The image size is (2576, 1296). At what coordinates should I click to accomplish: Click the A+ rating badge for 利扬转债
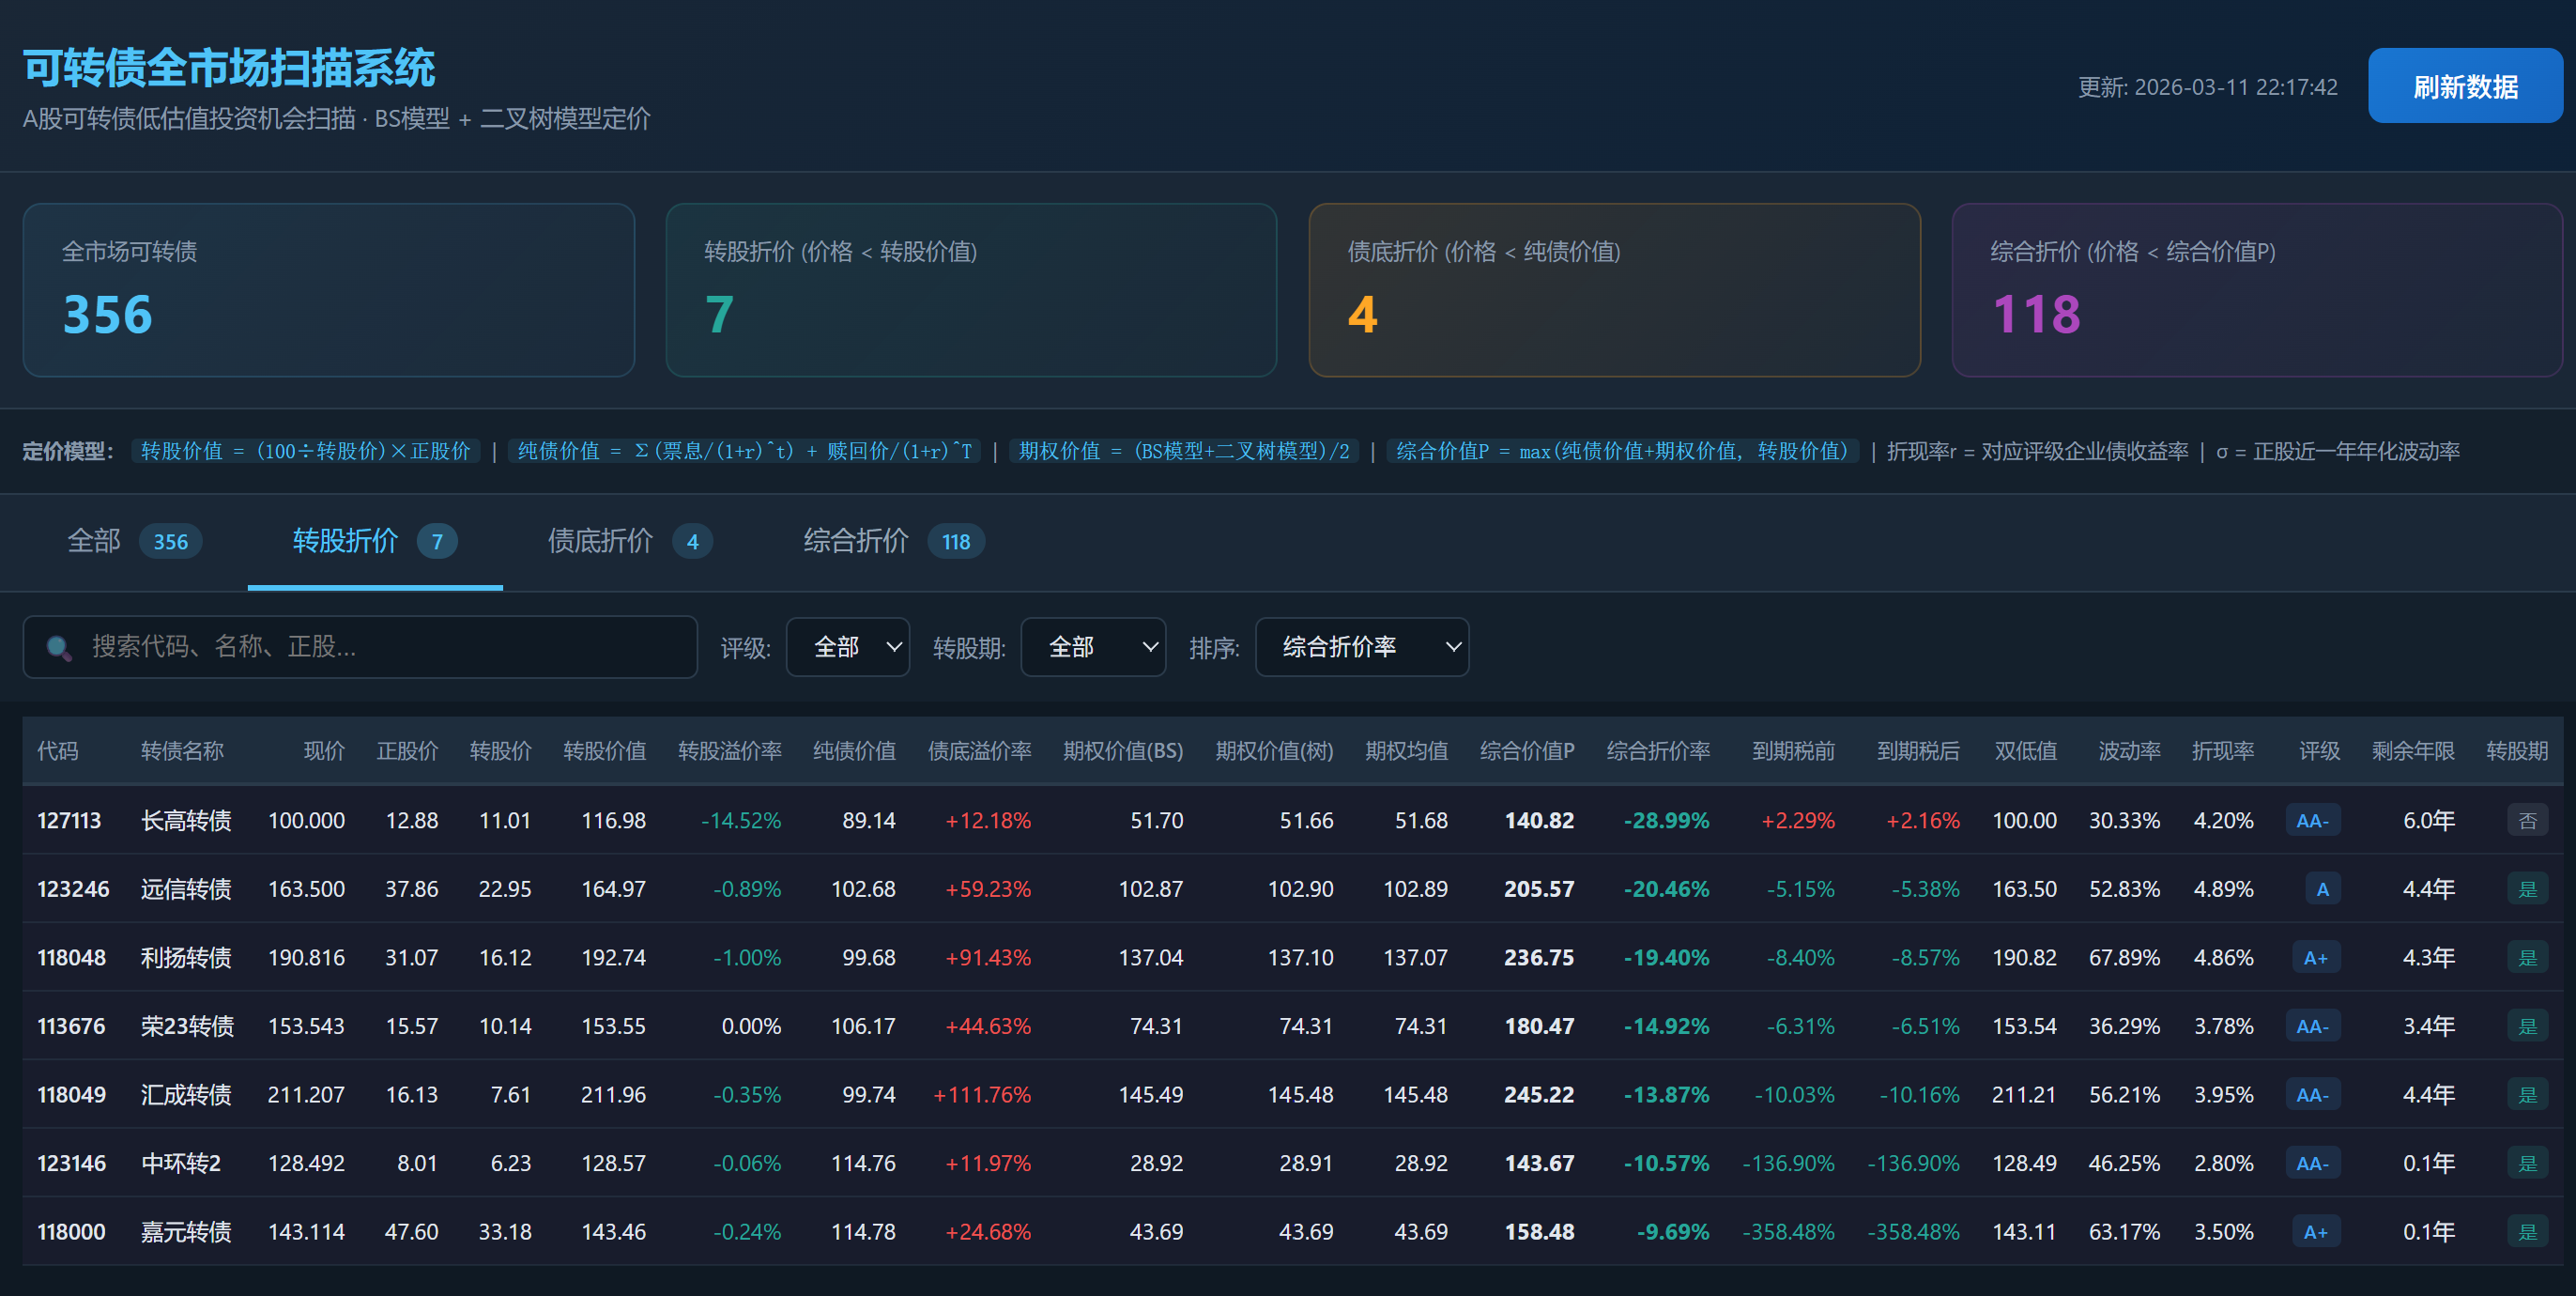[2315, 958]
